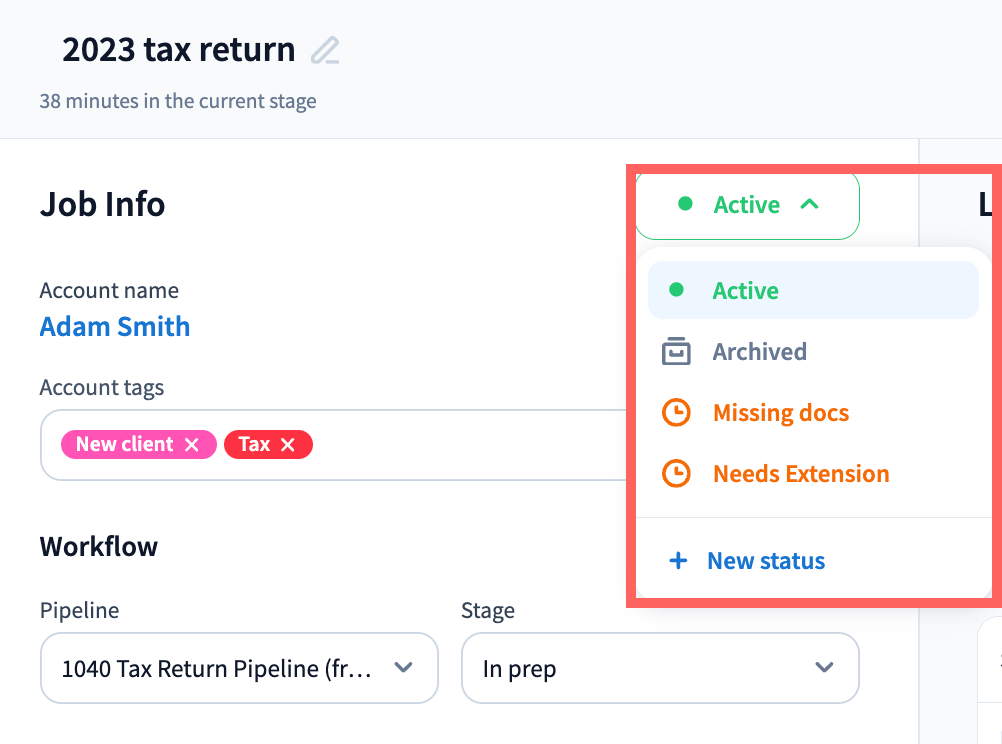The width and height of the screenshot is (1002, 744).
Task: Click green dot in Active menu option
Action: 676,291
